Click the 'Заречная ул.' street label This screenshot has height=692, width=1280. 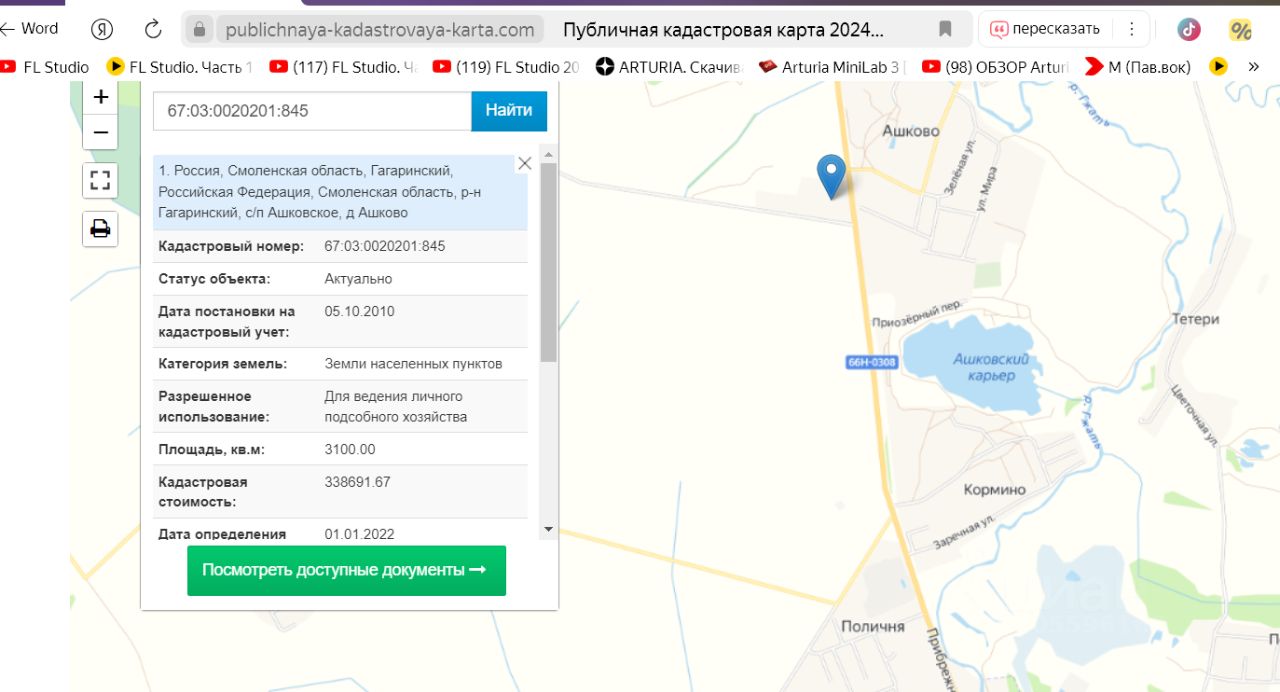964,533
